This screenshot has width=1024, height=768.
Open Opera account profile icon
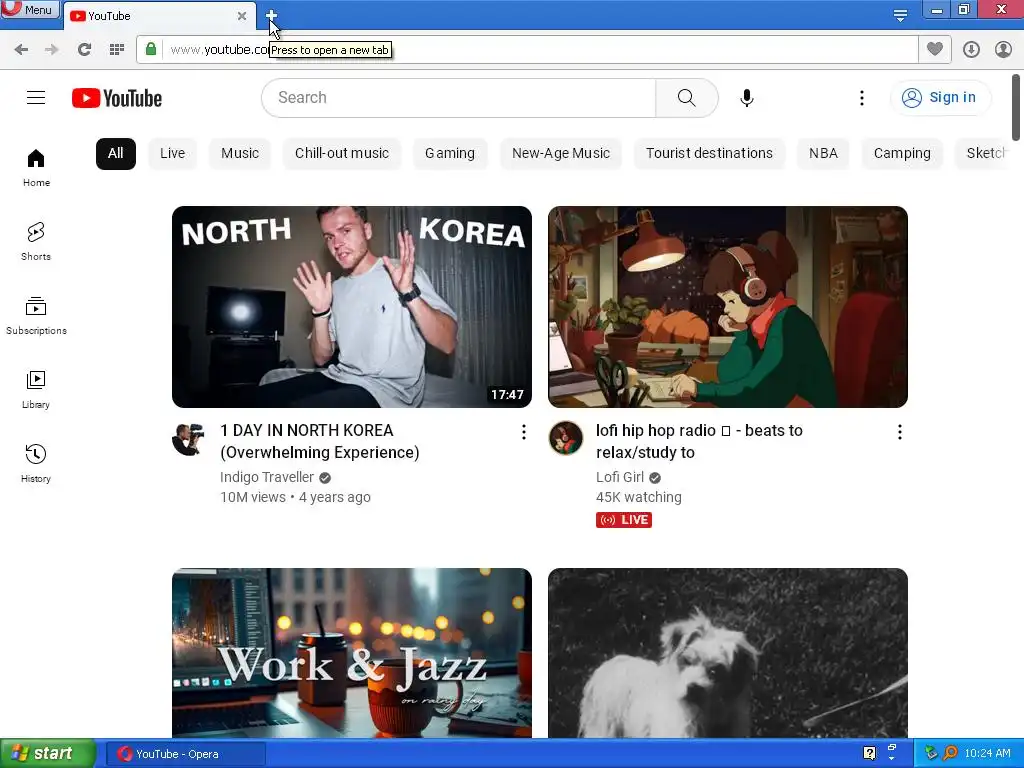coord(1003,50)
